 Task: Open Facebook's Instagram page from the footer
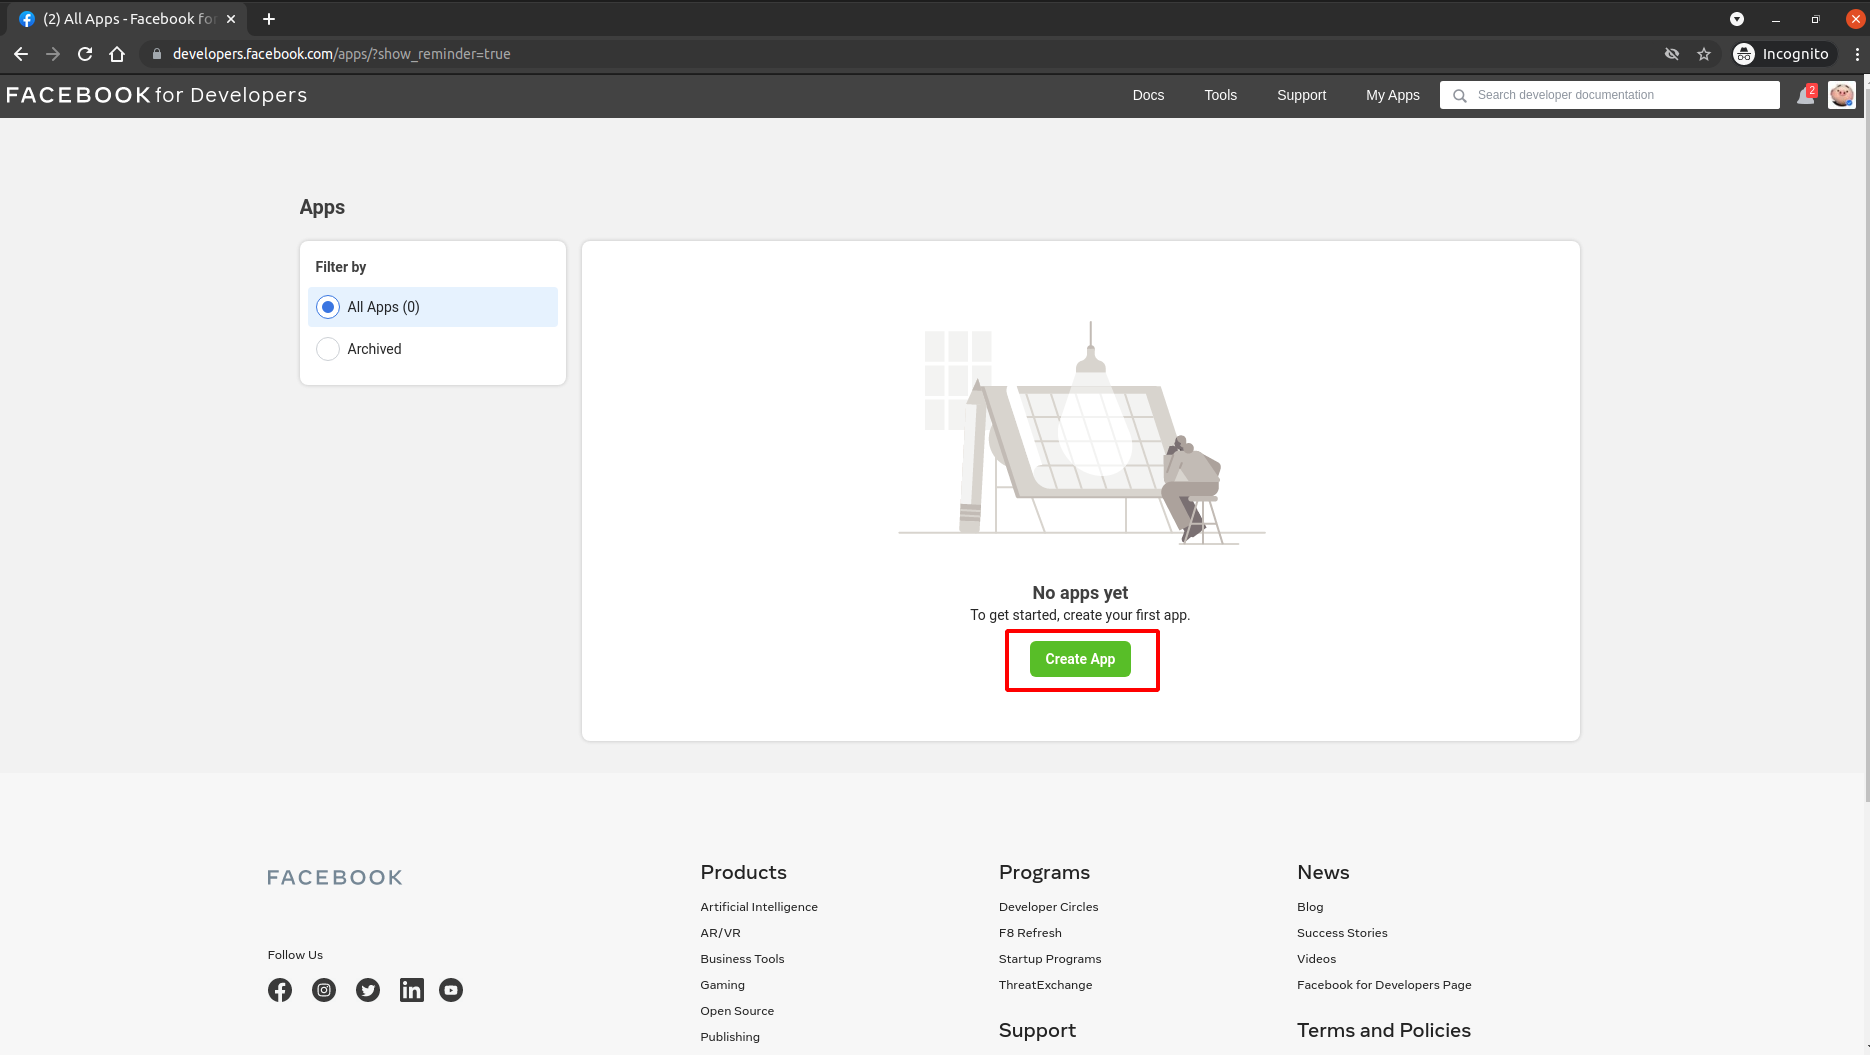(x=324, y=990)
